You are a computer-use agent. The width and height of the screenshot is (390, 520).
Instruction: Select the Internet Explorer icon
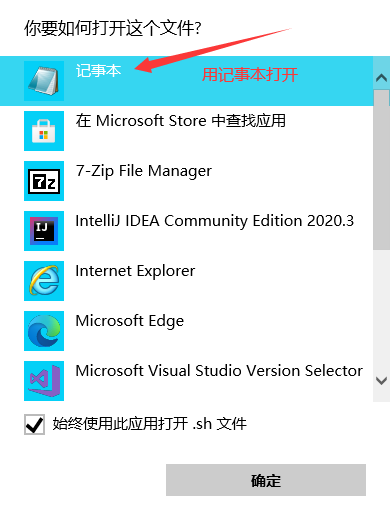click(x=44, y=281)
